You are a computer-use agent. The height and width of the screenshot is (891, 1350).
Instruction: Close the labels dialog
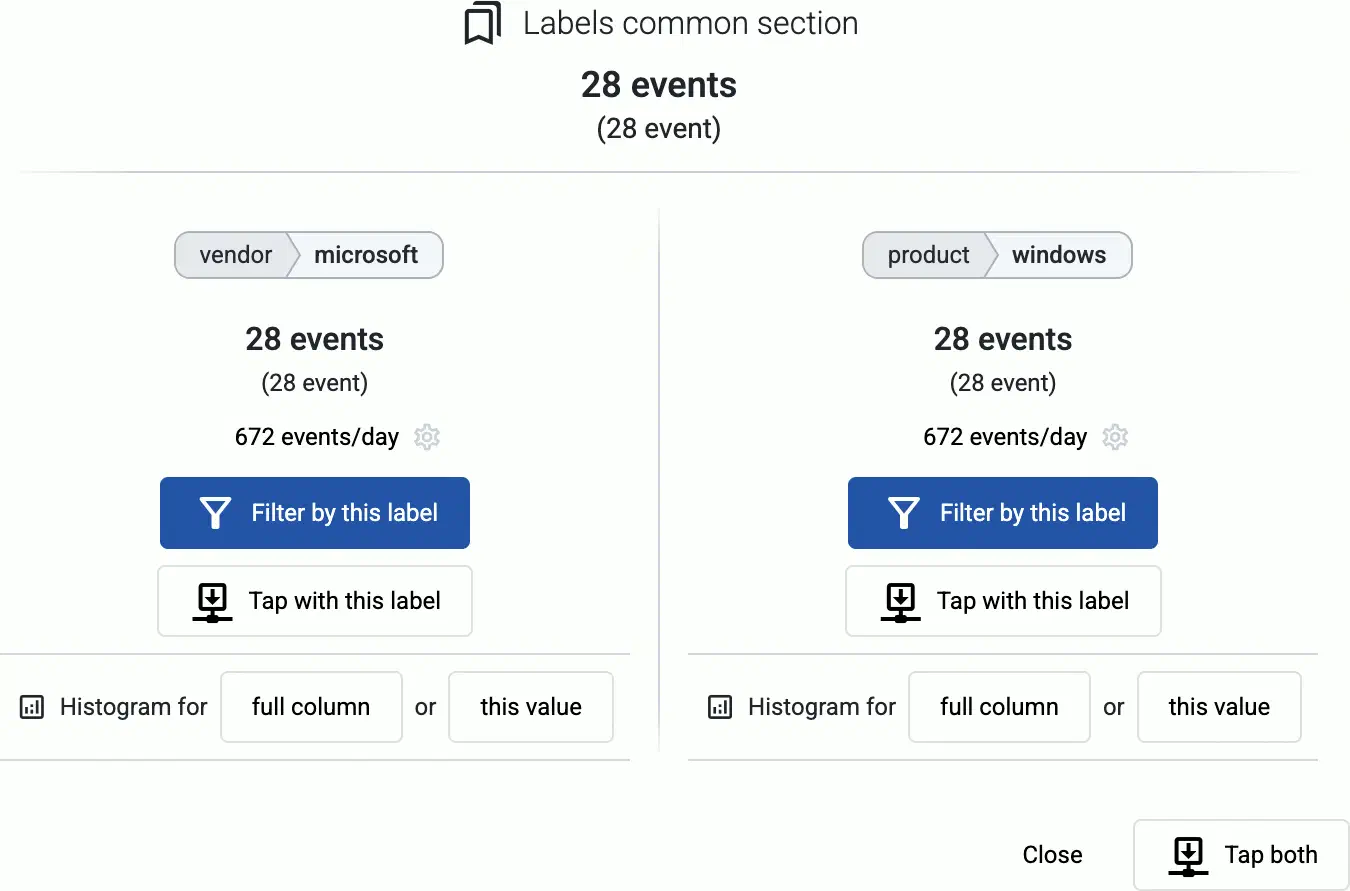(1052, 855)
